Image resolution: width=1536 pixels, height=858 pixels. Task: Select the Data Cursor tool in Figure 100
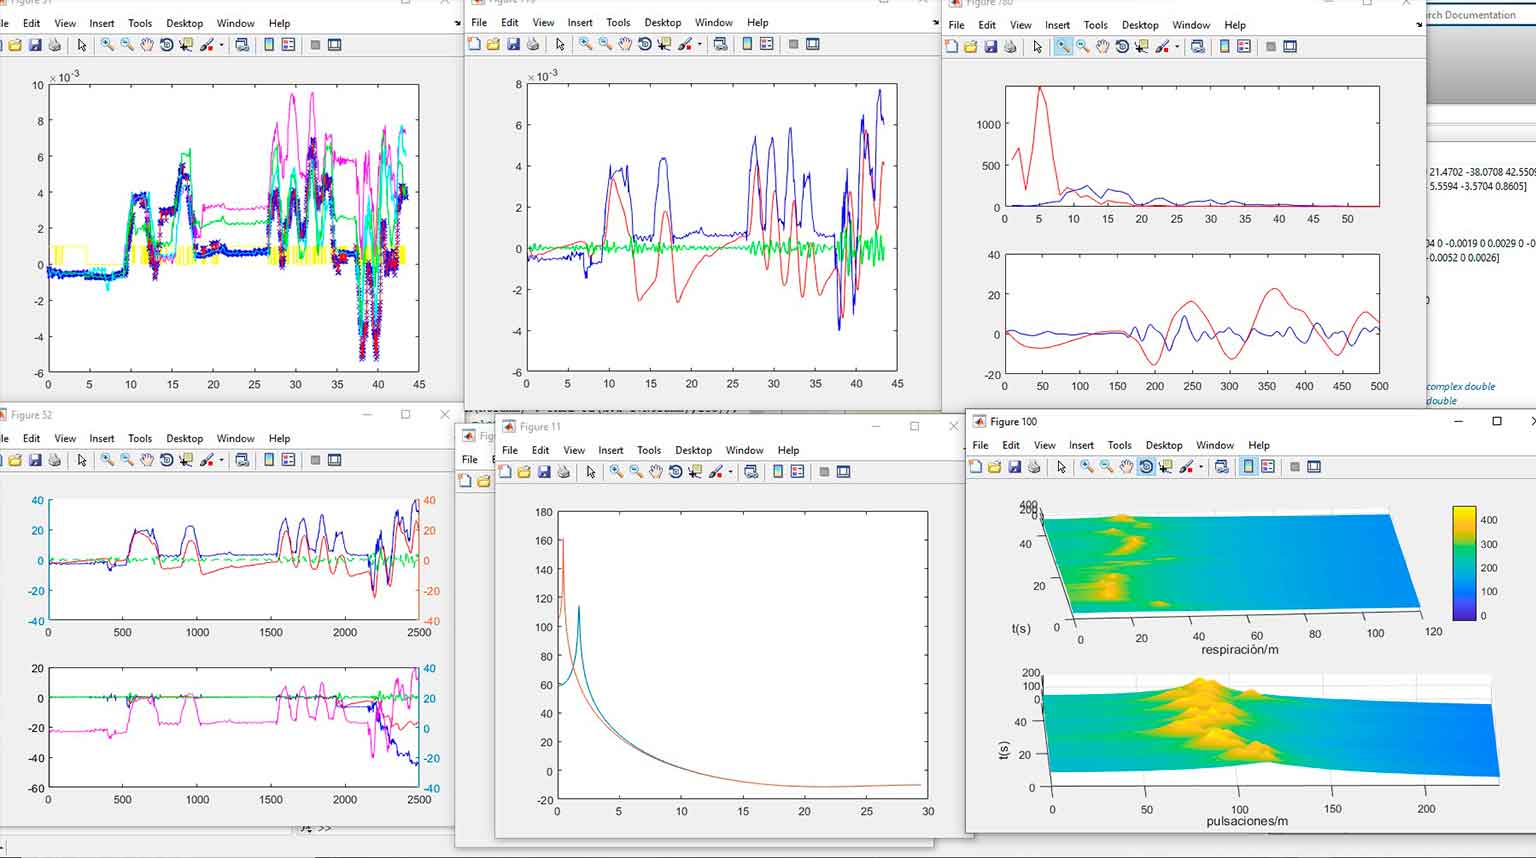(x=1165, y=467)
